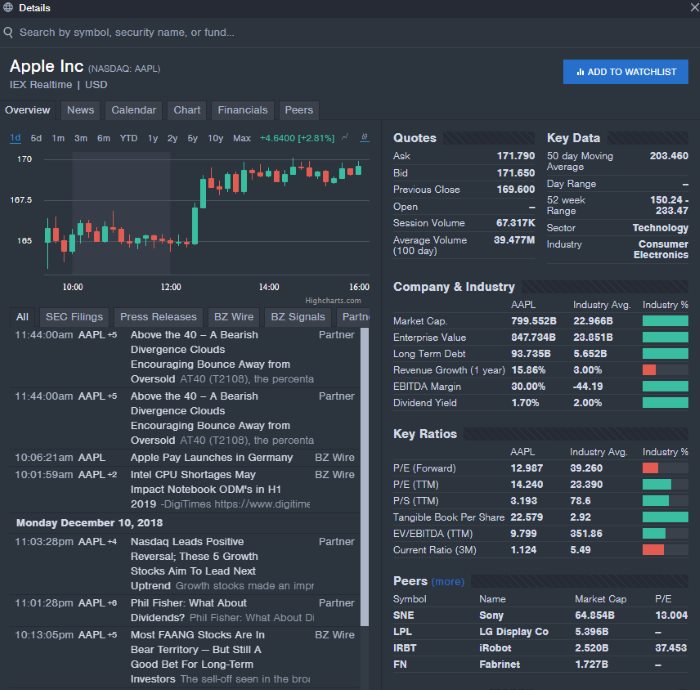Click the Session Volume value 67.317K
The image size is (700, 690).
[515, 223]
